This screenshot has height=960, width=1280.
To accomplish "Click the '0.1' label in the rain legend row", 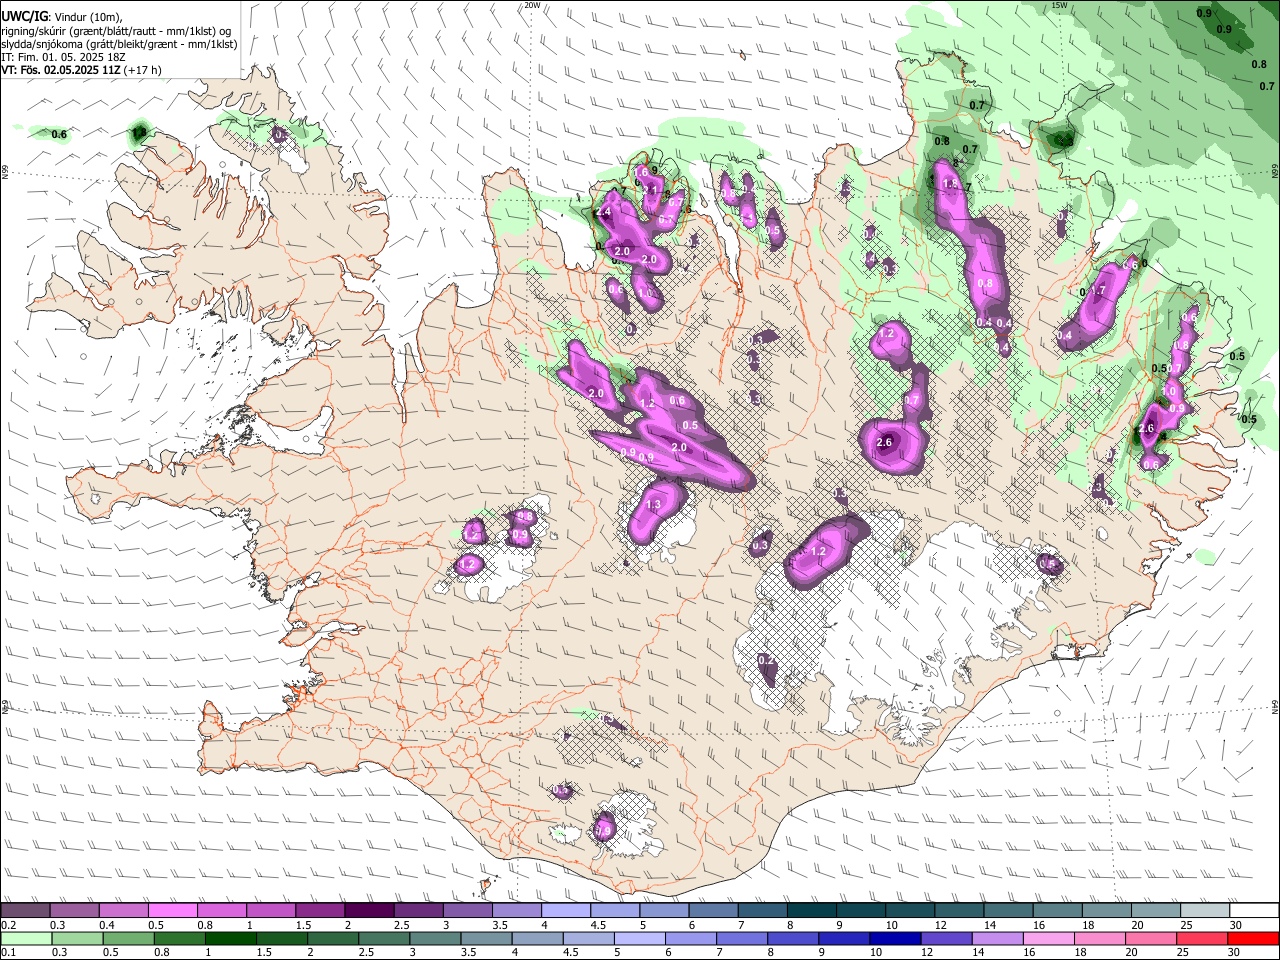I will coord(9,954).
